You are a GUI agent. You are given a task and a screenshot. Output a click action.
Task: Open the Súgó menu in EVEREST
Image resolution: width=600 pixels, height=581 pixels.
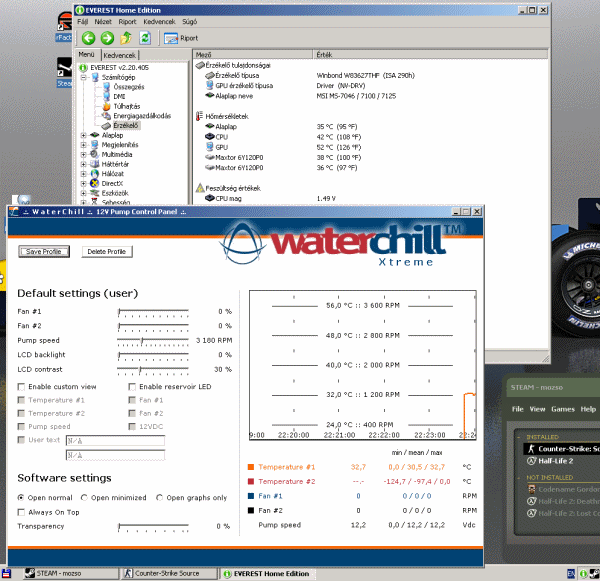click(190, 21)
